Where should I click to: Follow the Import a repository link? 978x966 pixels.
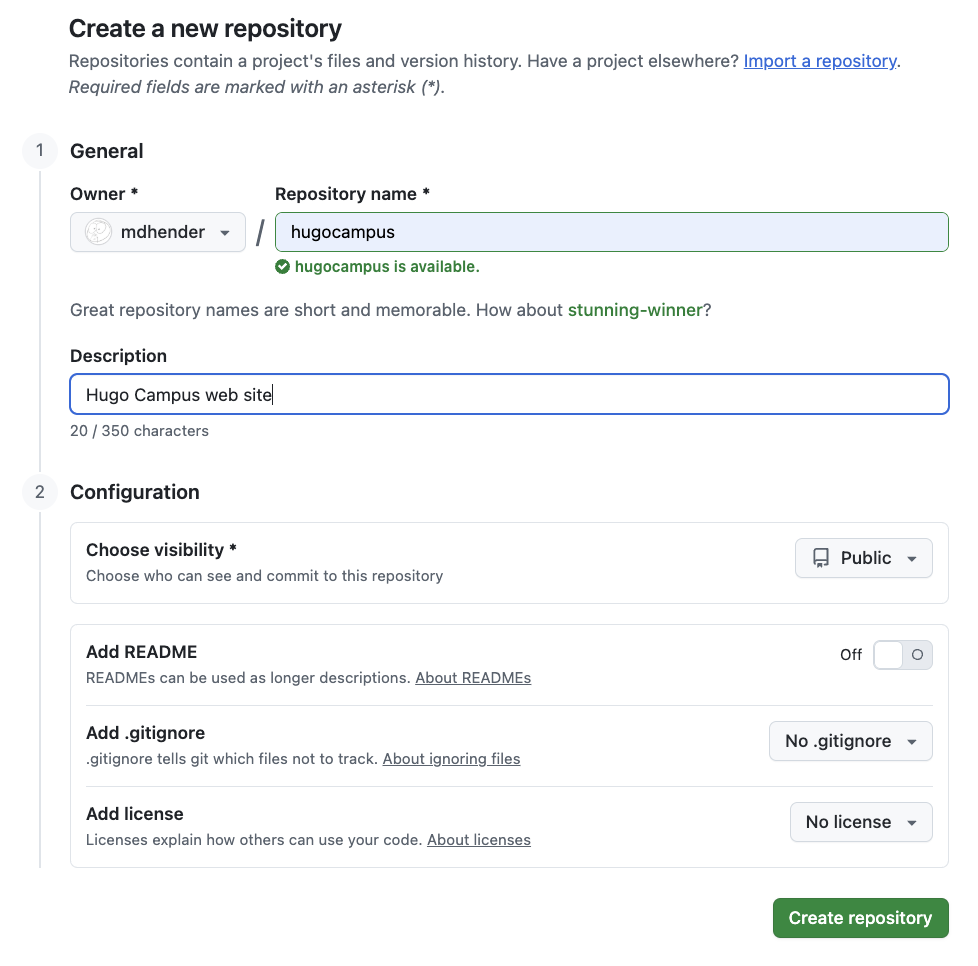click(819, 61)
